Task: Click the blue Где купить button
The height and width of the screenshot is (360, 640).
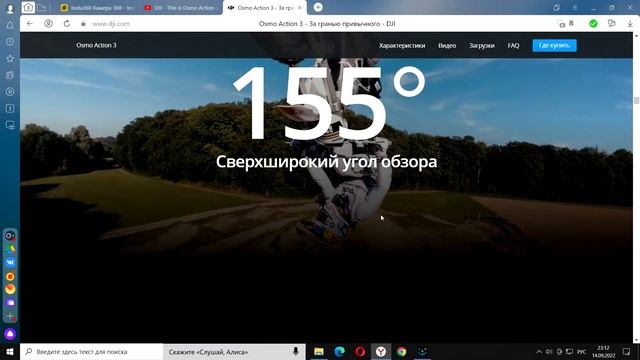Action: click(554, 45)
